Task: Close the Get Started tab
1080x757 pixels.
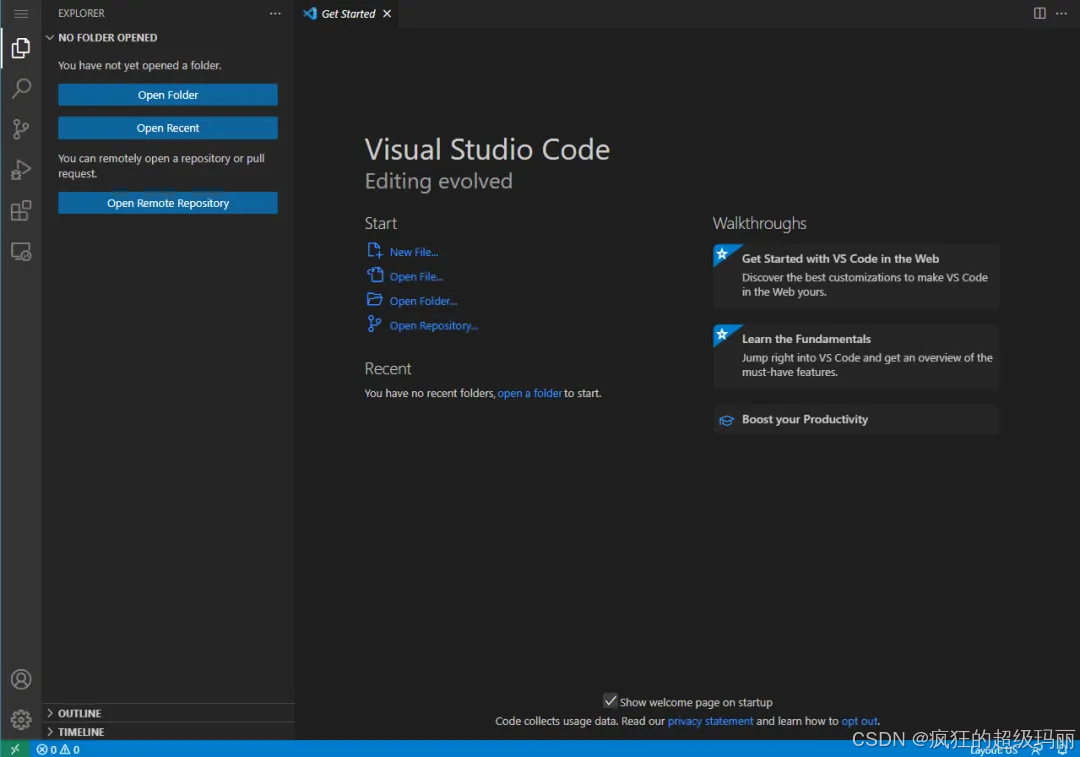Action: 387,14
